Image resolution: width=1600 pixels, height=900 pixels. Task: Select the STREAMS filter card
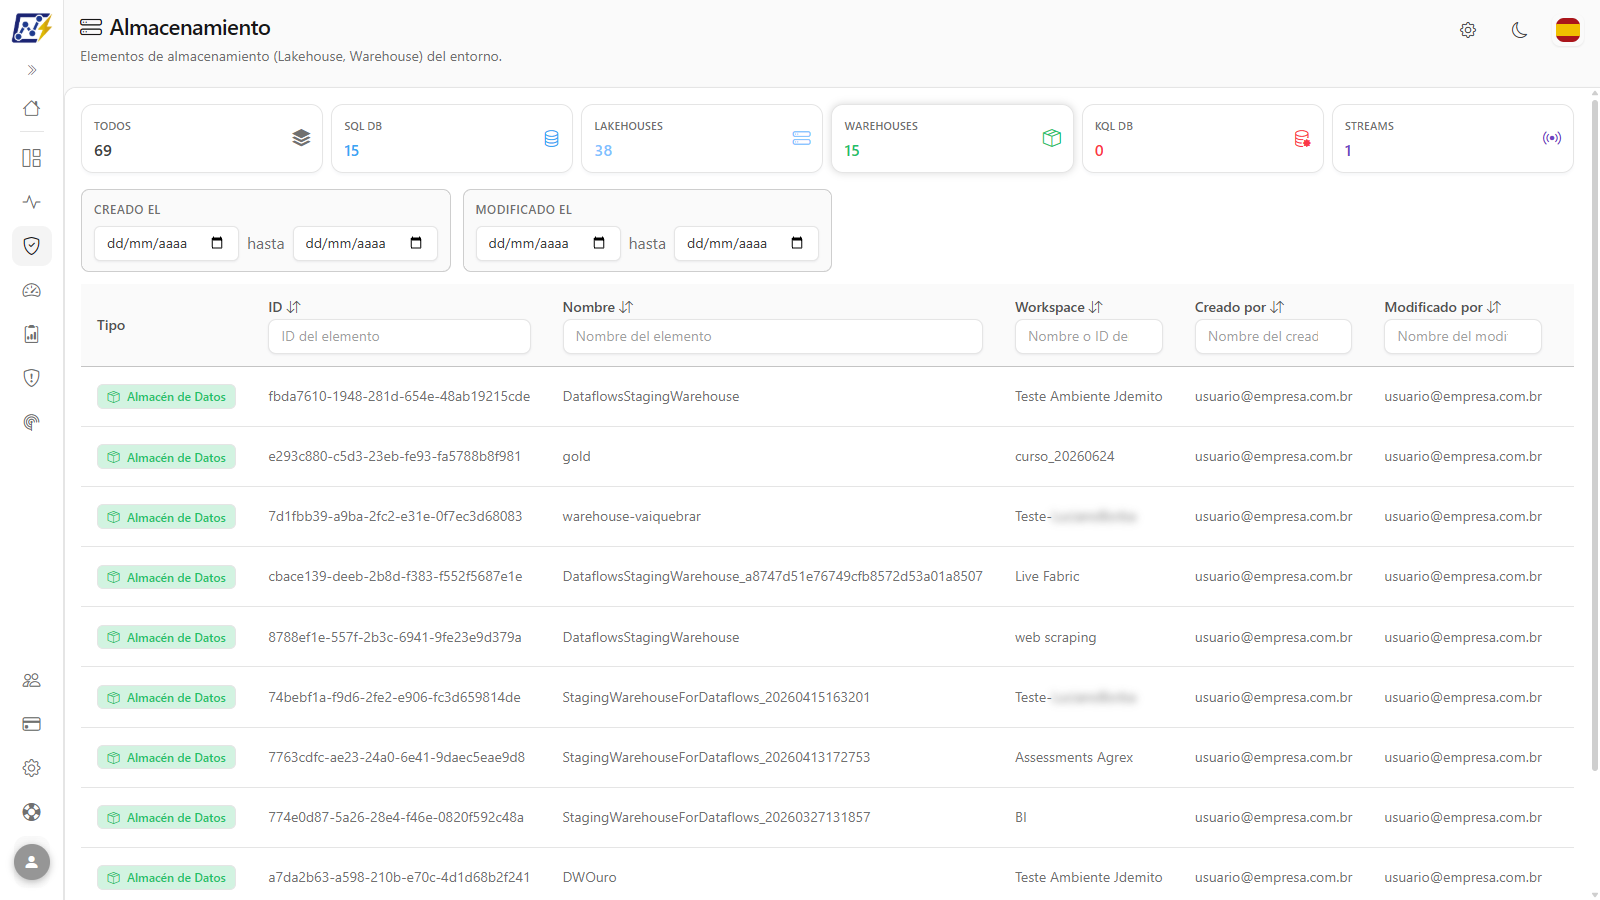point(1453,139)
